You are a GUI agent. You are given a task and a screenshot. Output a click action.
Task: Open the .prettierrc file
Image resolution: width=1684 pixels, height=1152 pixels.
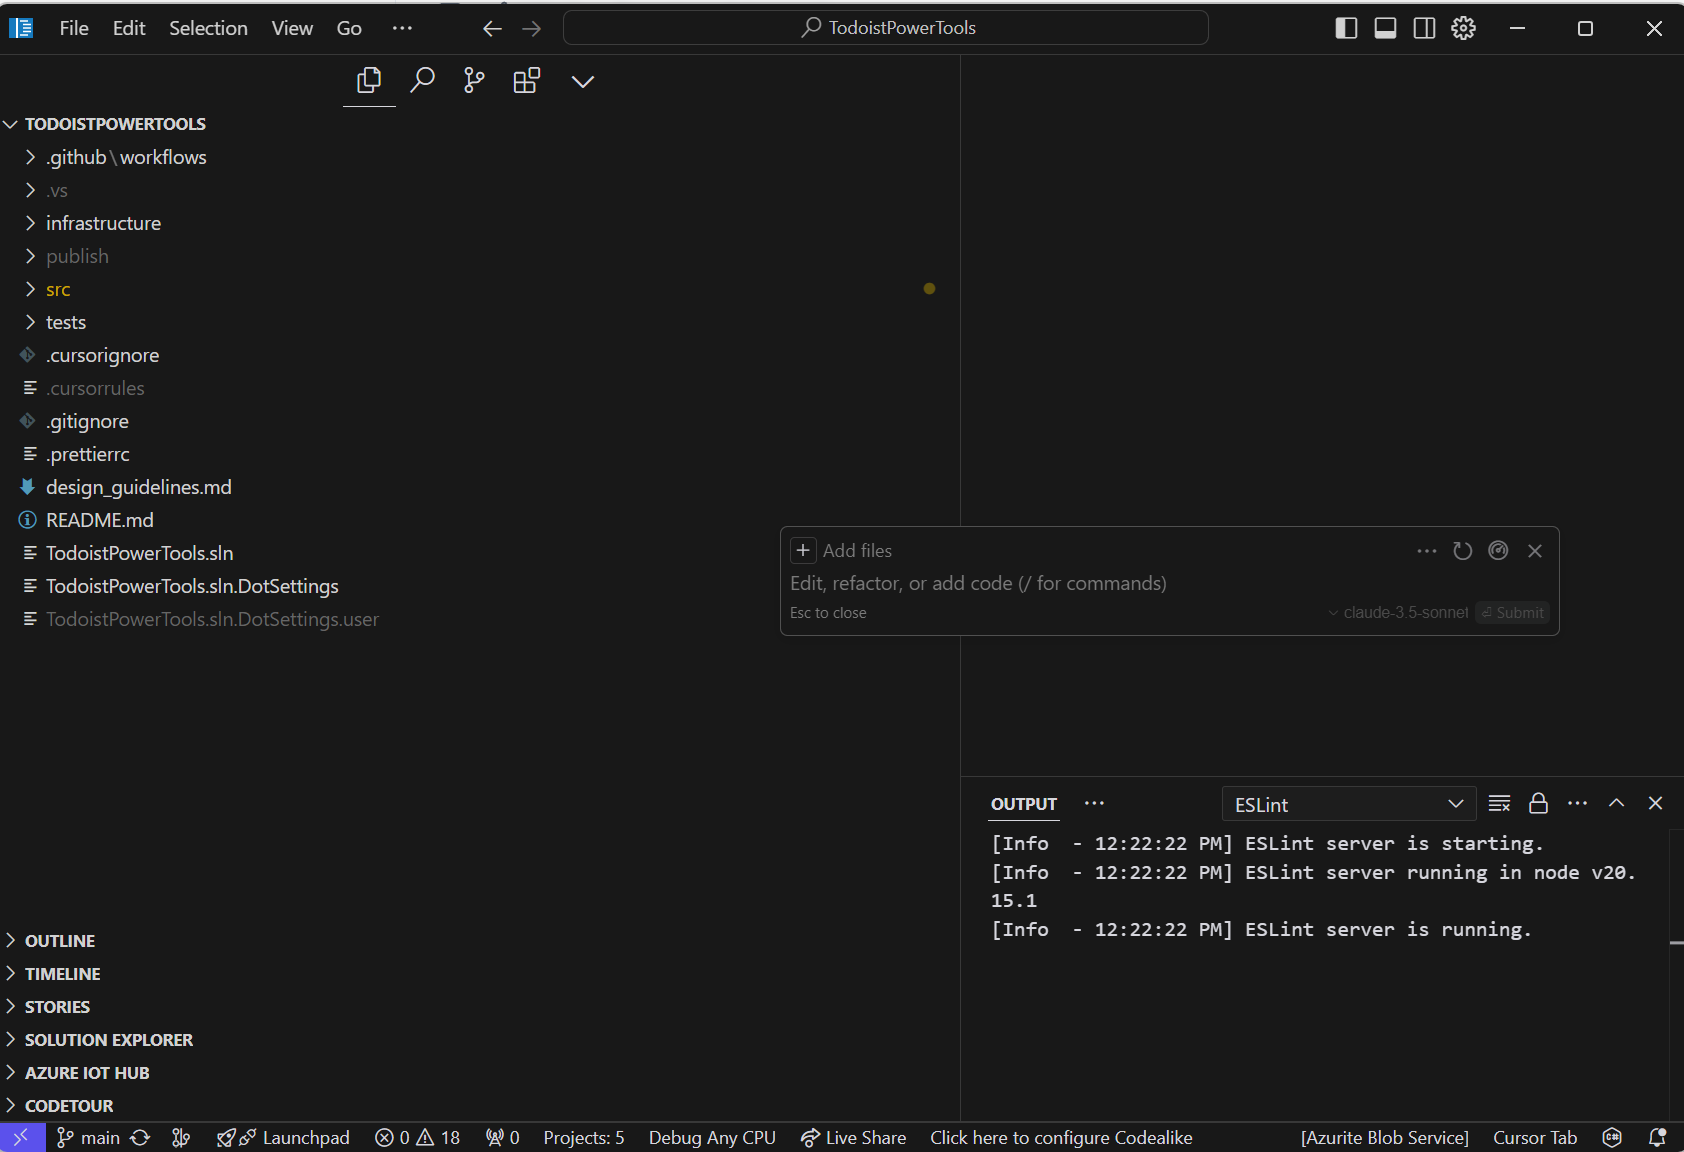coord(480,454)
